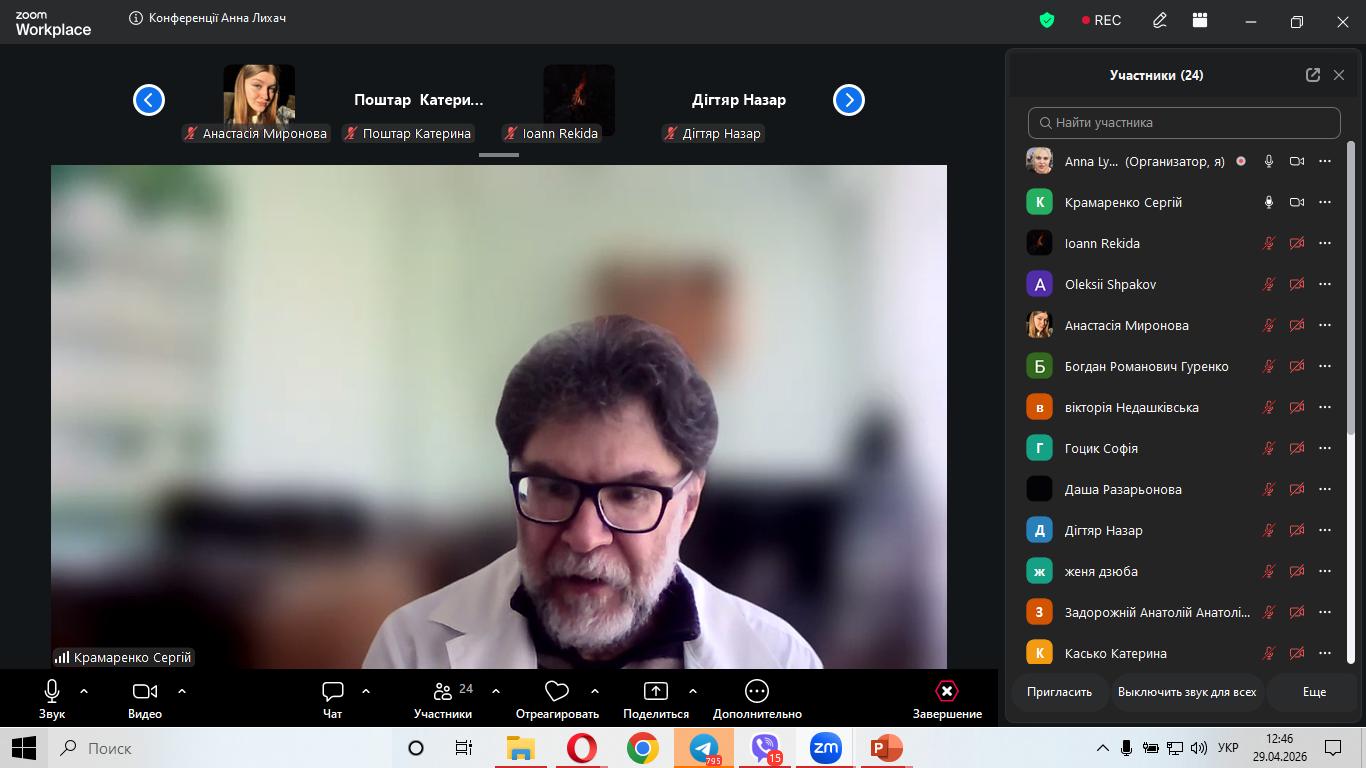Open more options for Anna Ly row
Image resolution: width=1366 pixels, height=768 pixels.
coord(1325,161)
